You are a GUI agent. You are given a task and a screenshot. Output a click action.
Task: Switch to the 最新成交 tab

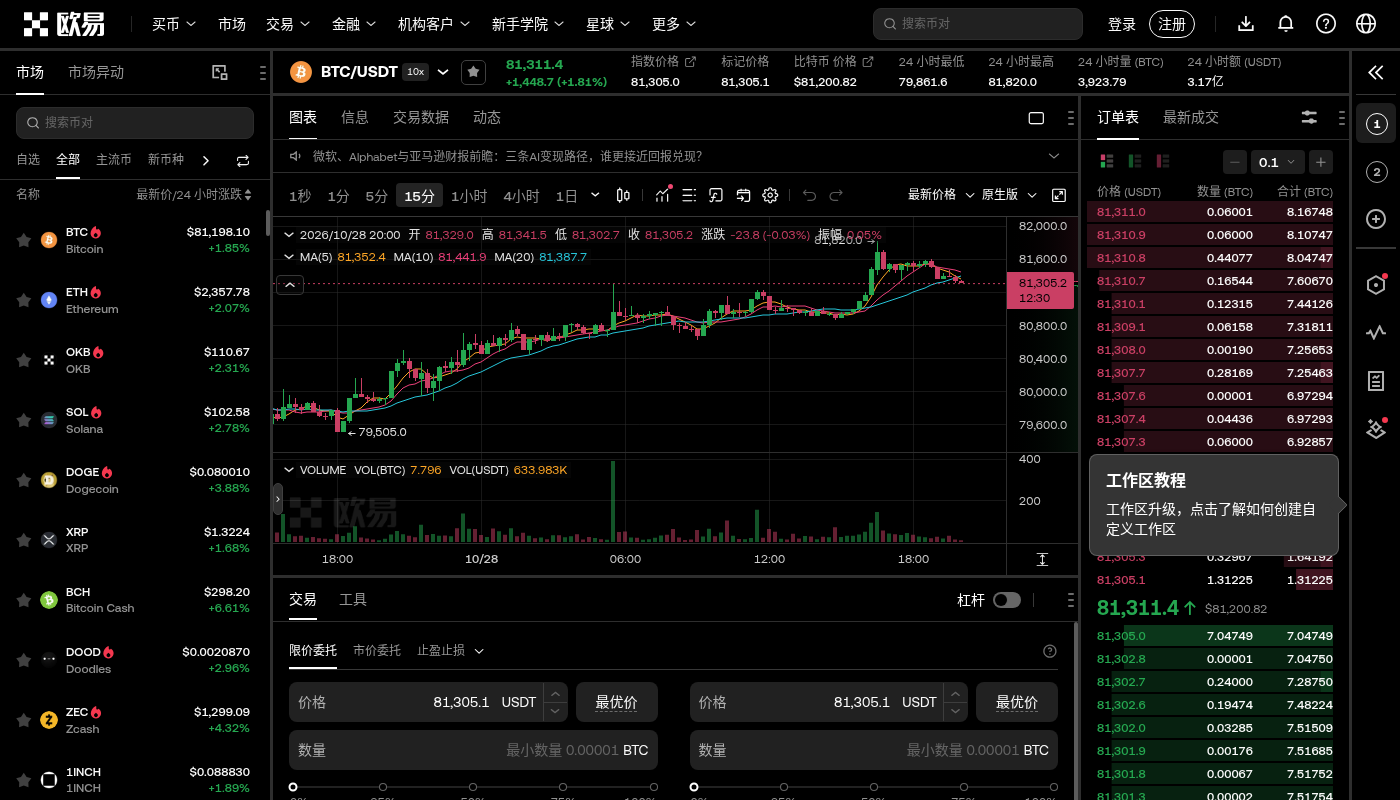tap(1191, 117)
